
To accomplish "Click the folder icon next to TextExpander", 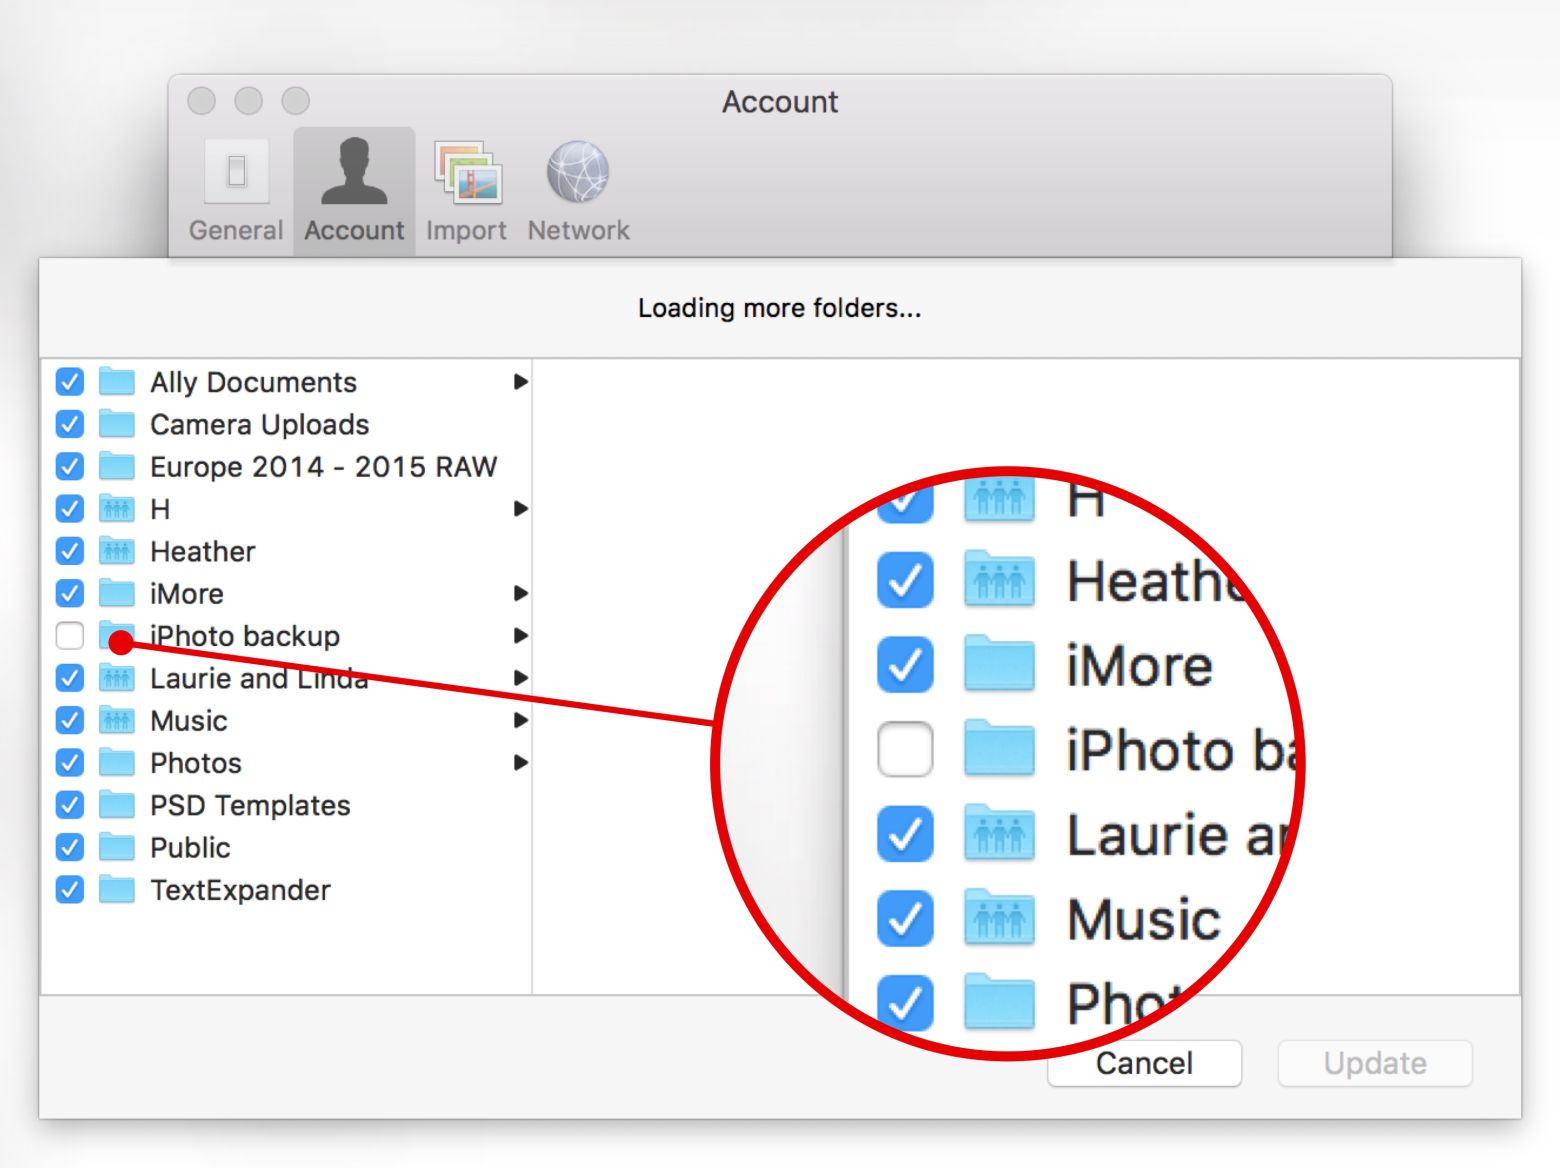I will [x=116, y=890].
